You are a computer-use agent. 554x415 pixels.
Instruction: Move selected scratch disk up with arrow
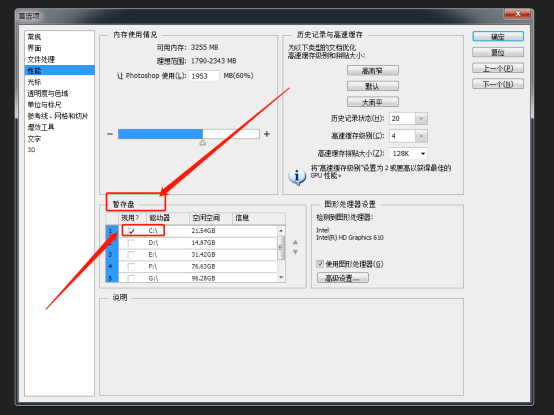[x=295, y=242]
